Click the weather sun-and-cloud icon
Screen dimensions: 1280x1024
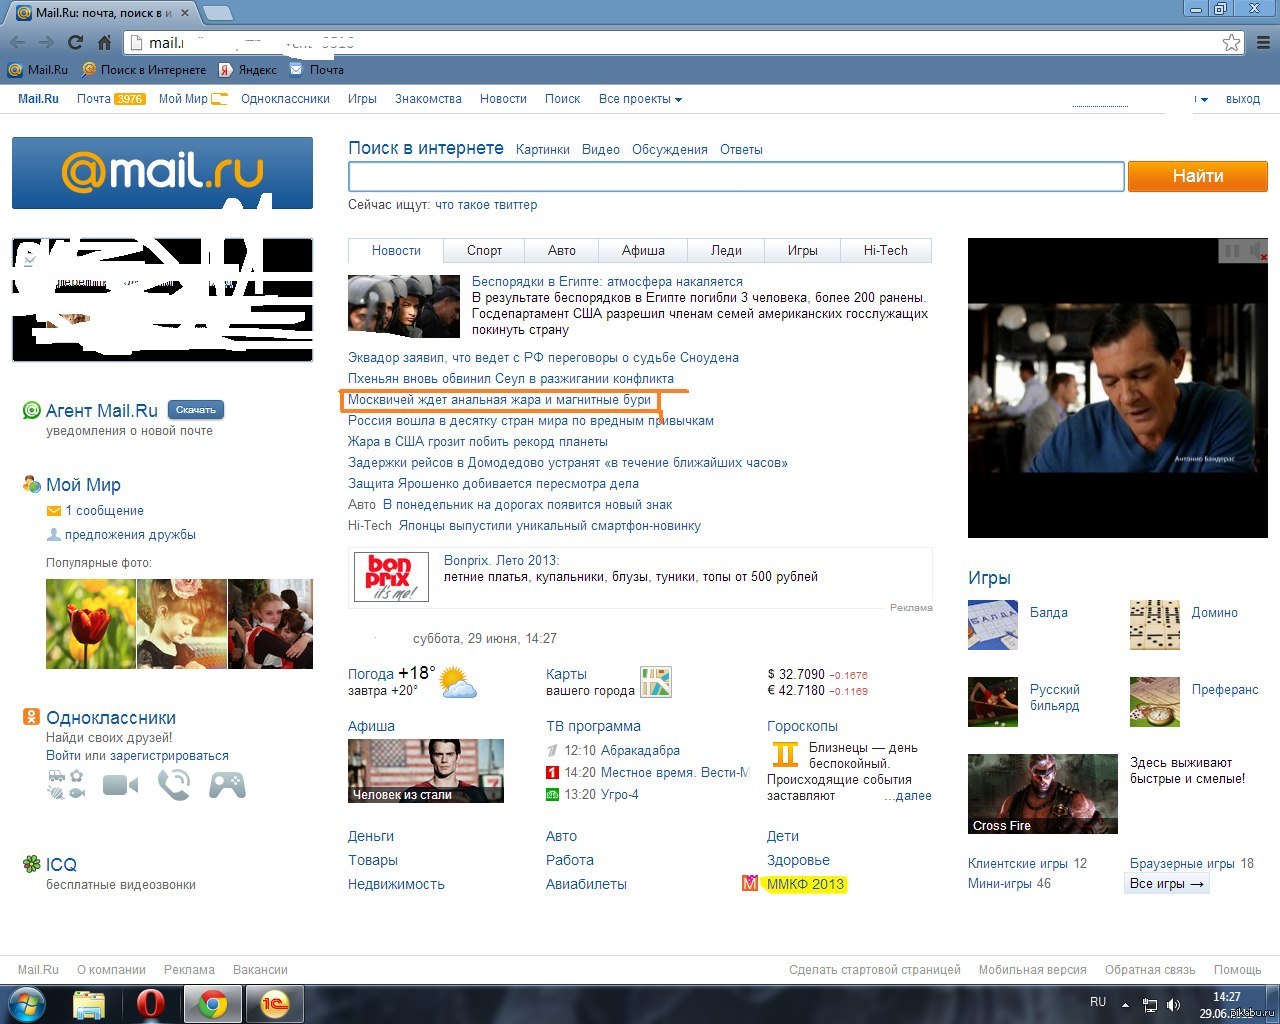(458, 682)
